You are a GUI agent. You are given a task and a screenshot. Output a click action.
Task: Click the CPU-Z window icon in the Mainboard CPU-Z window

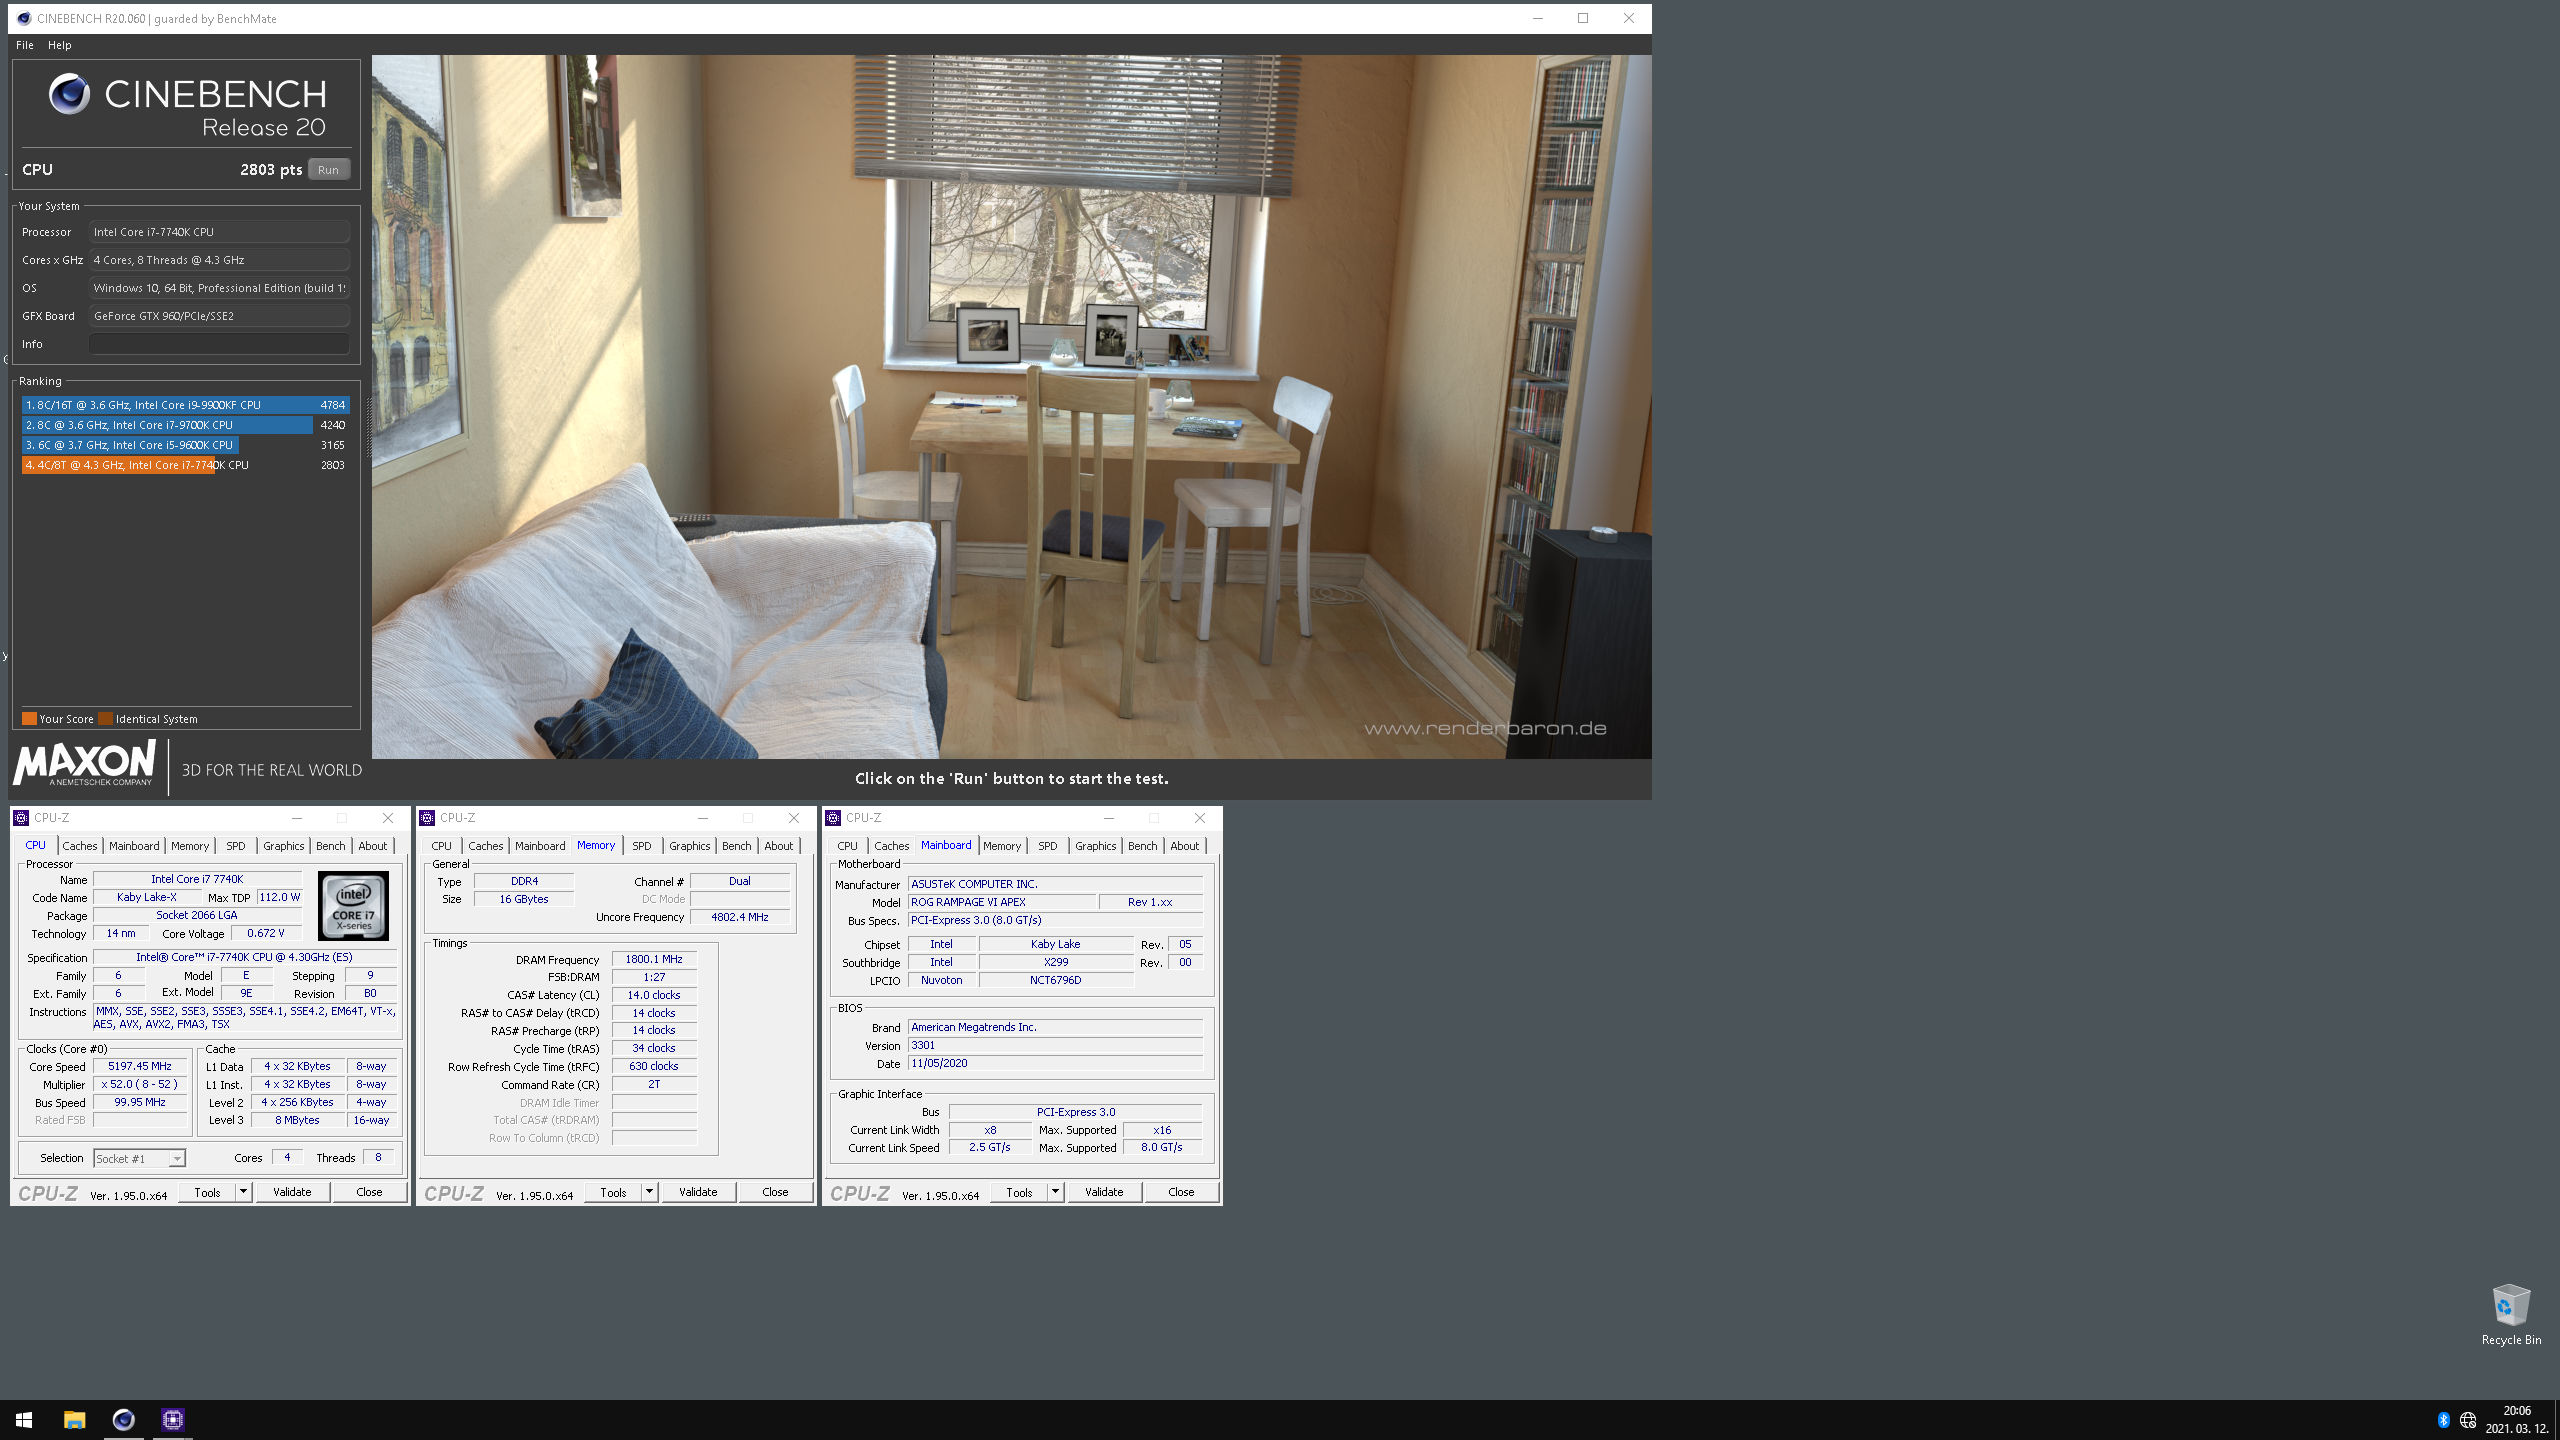click(x=833, y=818)
